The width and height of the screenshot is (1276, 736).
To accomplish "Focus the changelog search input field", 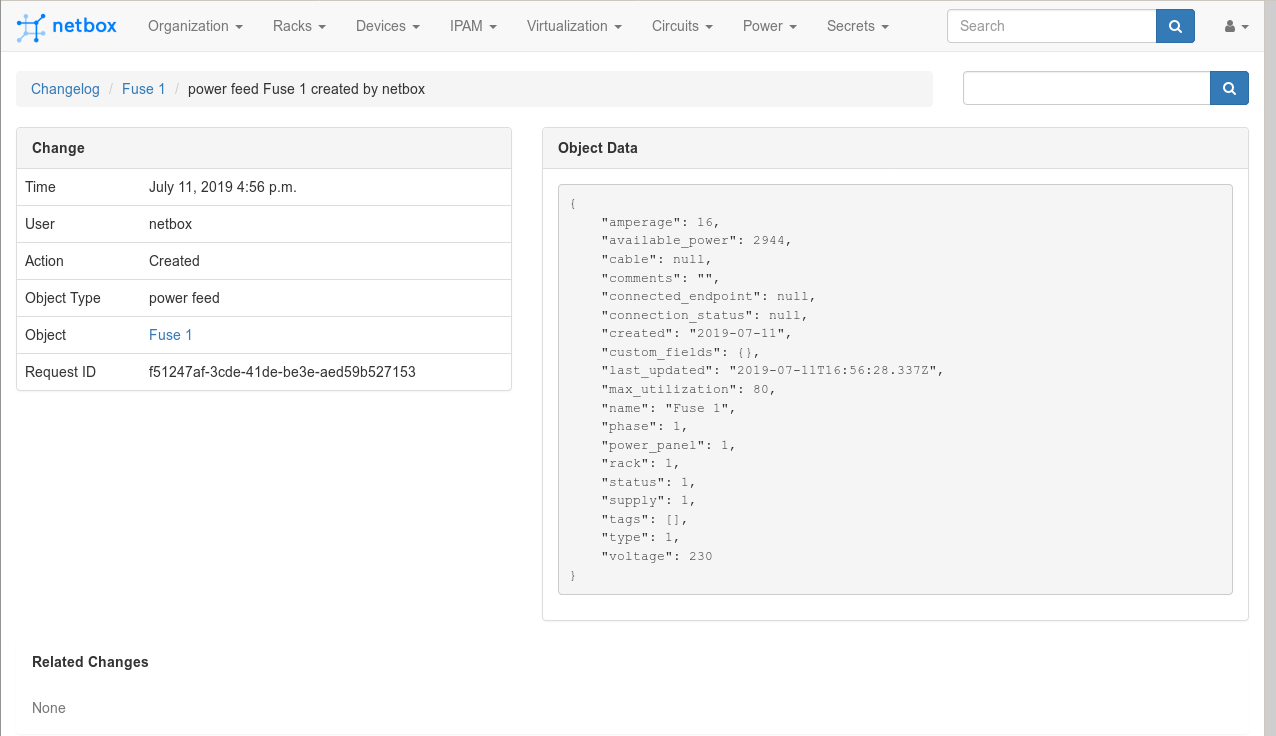I will [x=1087, y=88].
